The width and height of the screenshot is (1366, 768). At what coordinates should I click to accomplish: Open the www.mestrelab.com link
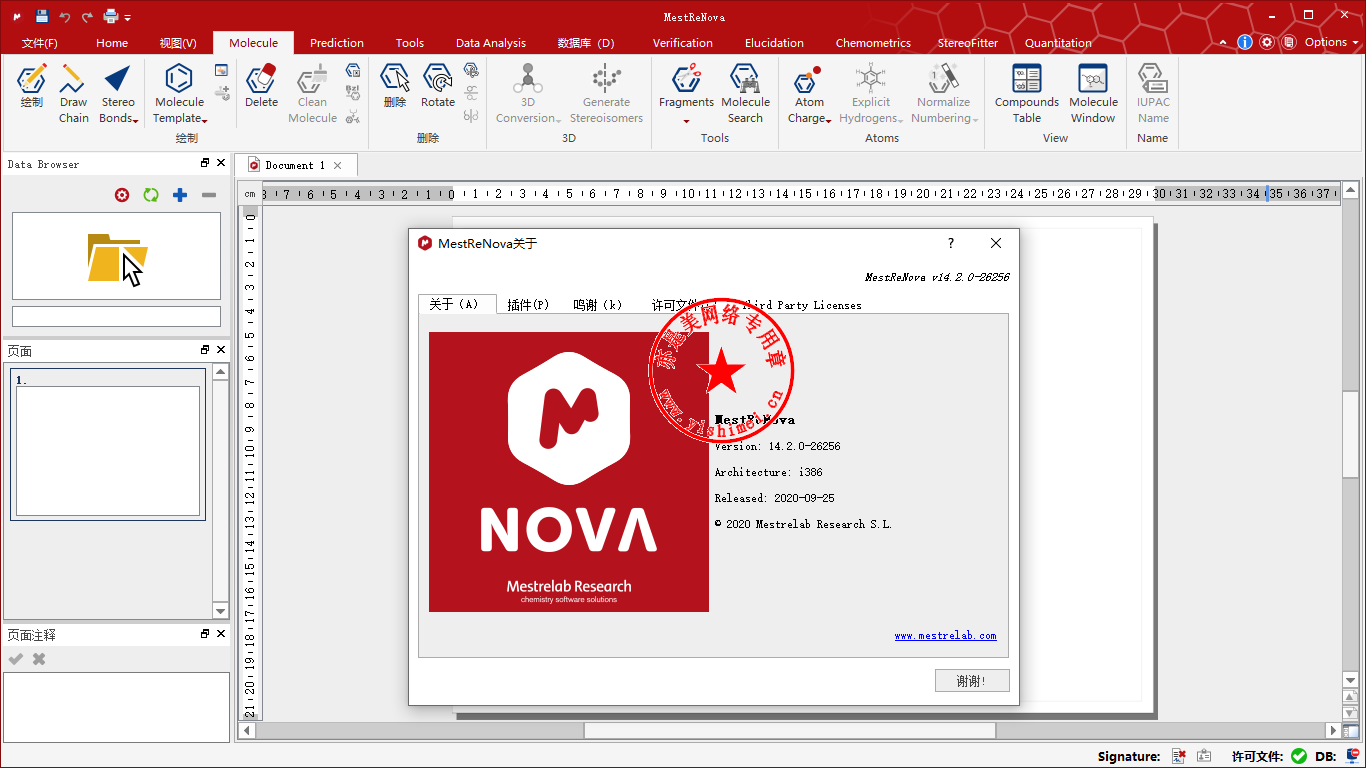pyautogui.click(x=945, y=636)
